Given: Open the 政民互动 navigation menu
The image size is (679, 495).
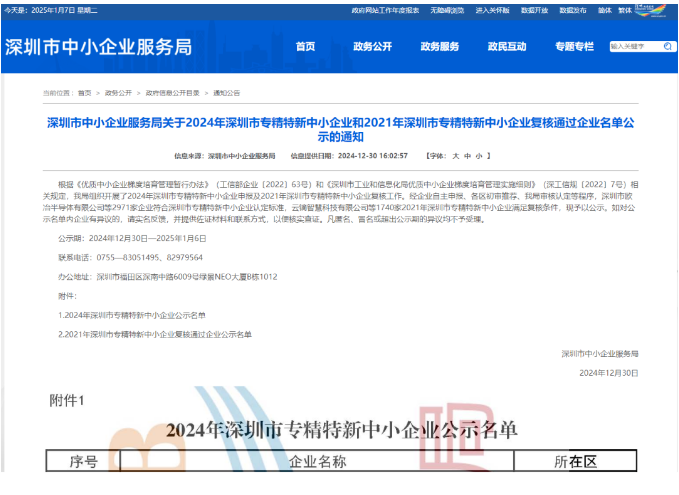Looking at the screenshot, I should [x=507, y=46].
